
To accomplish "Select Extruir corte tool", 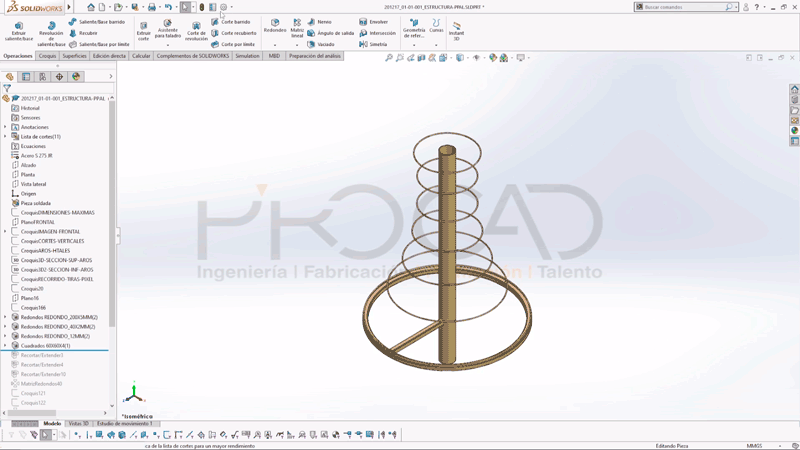I will (144, 31).
